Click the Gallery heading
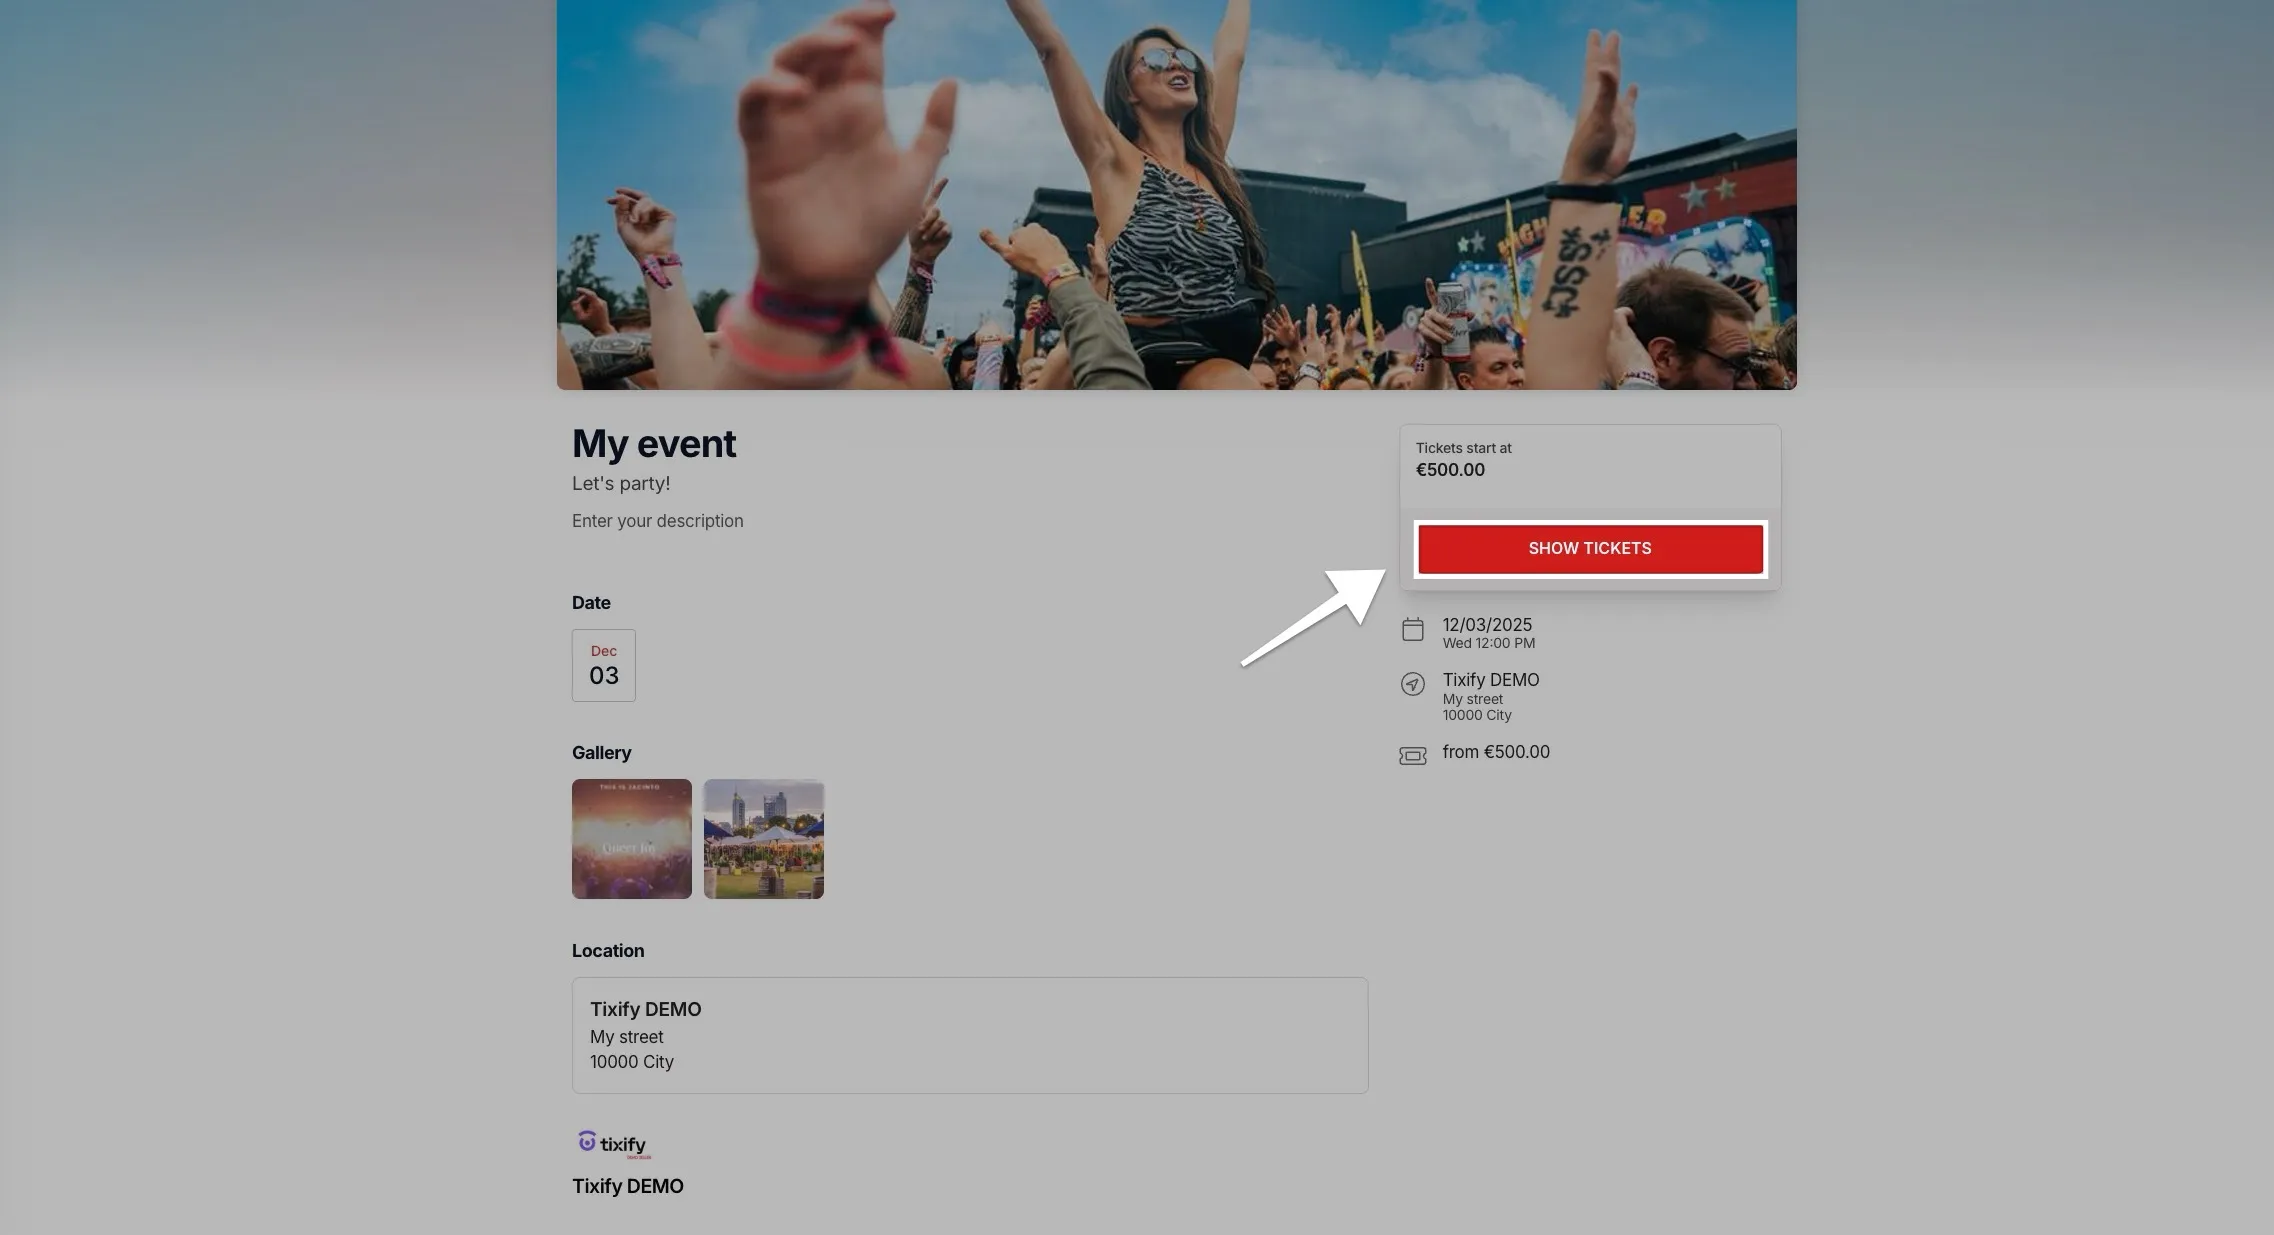2274x1235 pixels. coord(602,753)
